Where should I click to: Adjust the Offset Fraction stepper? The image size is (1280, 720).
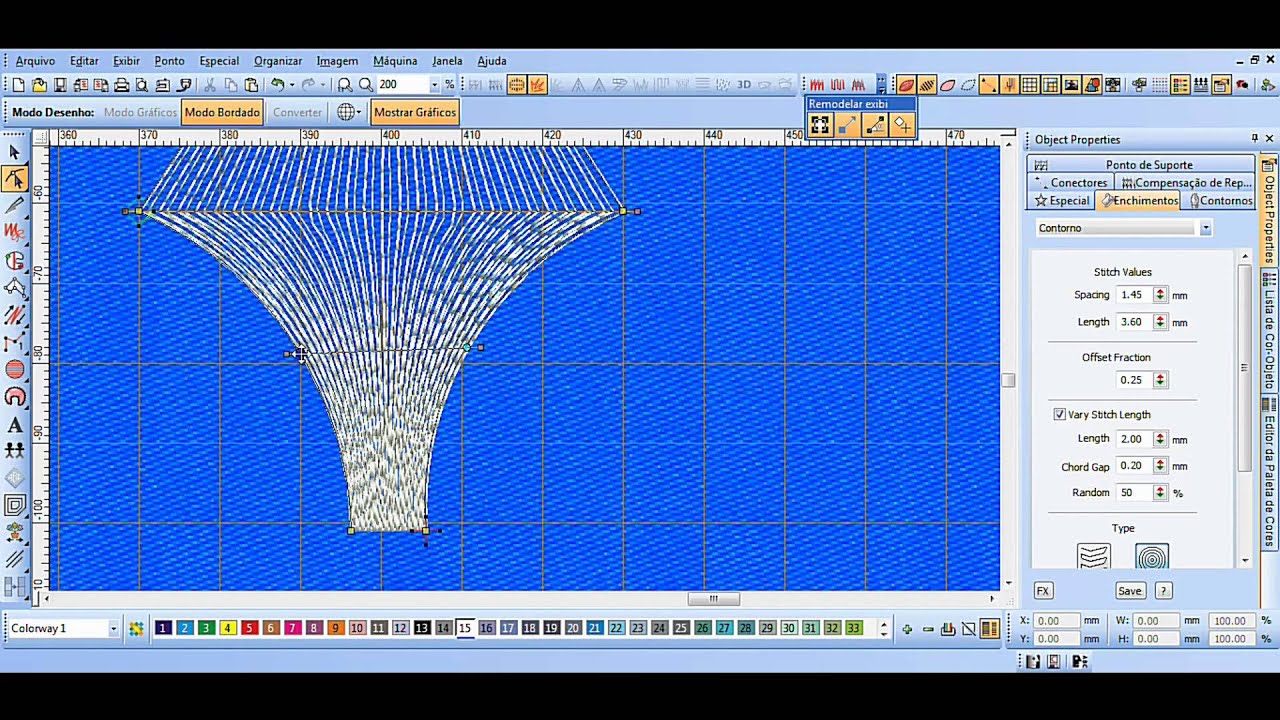tap(1160, 380)
